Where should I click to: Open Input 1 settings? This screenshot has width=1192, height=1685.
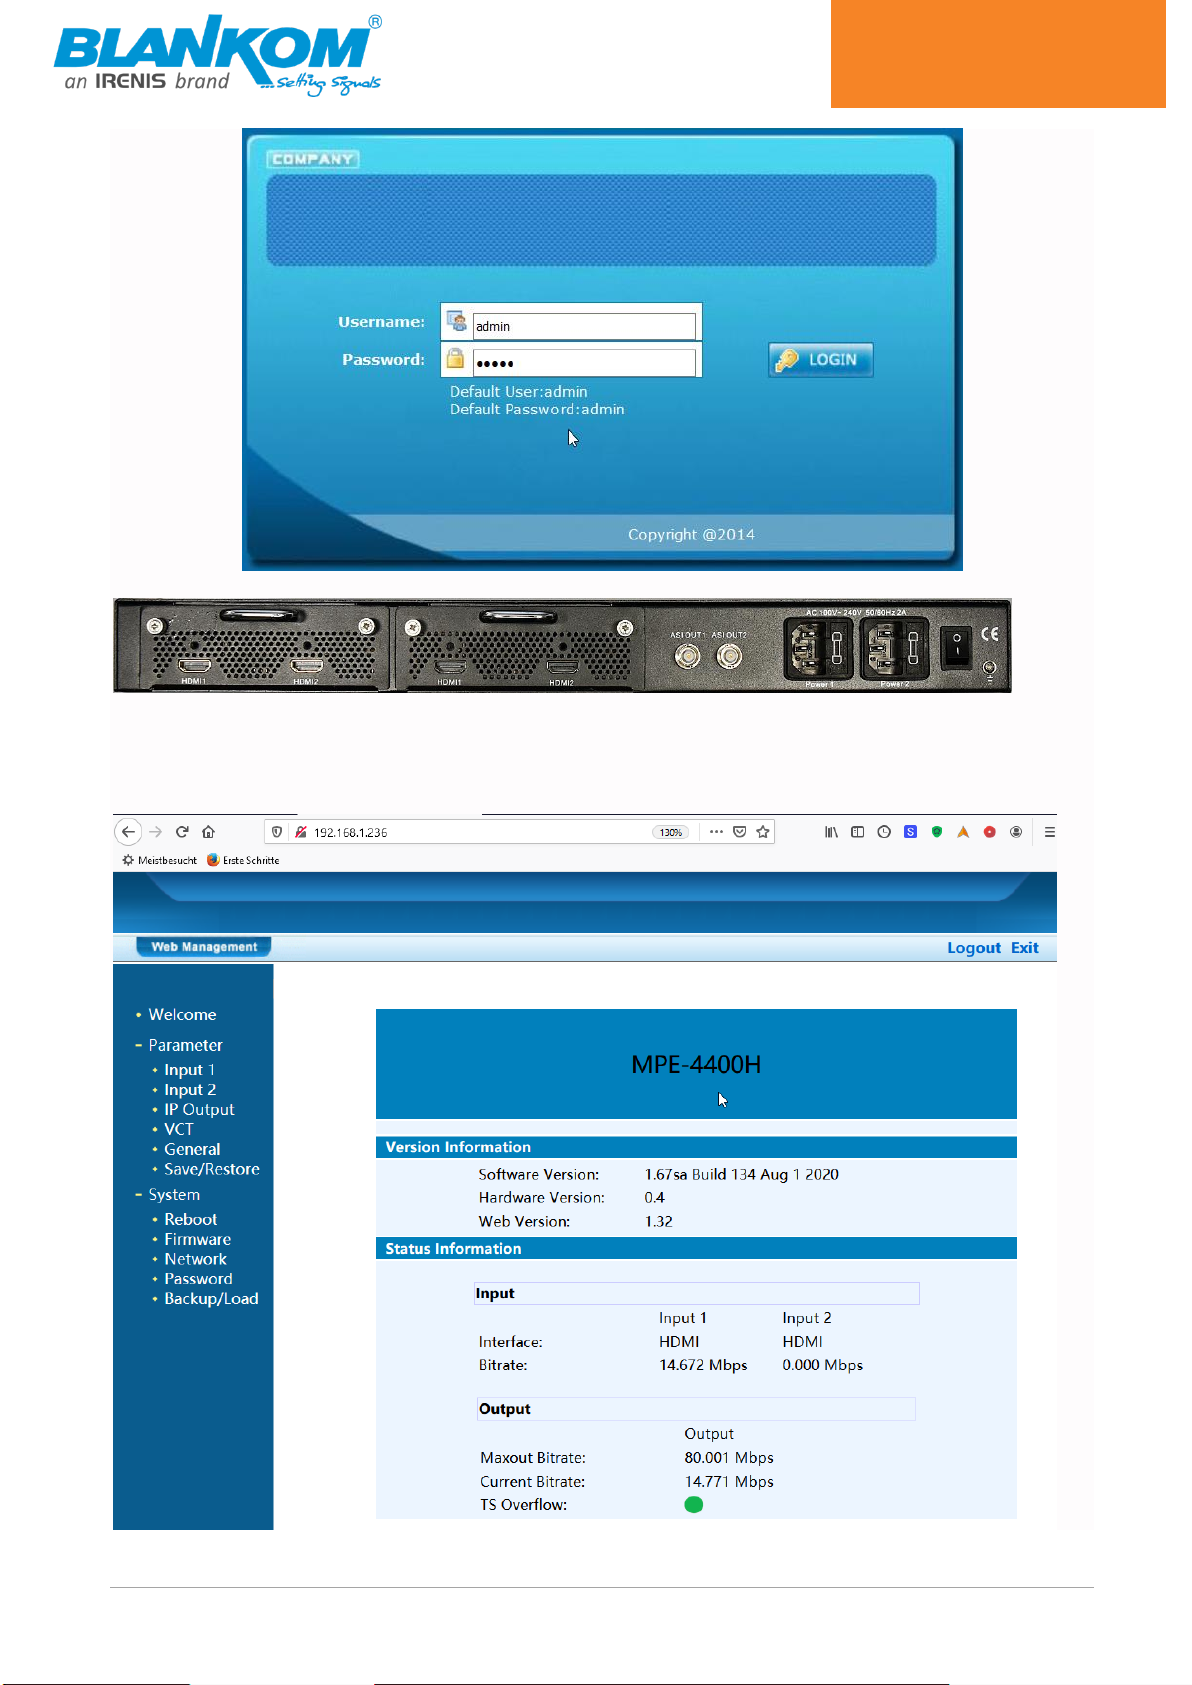pyautogui.click(x=189, y=1070)
